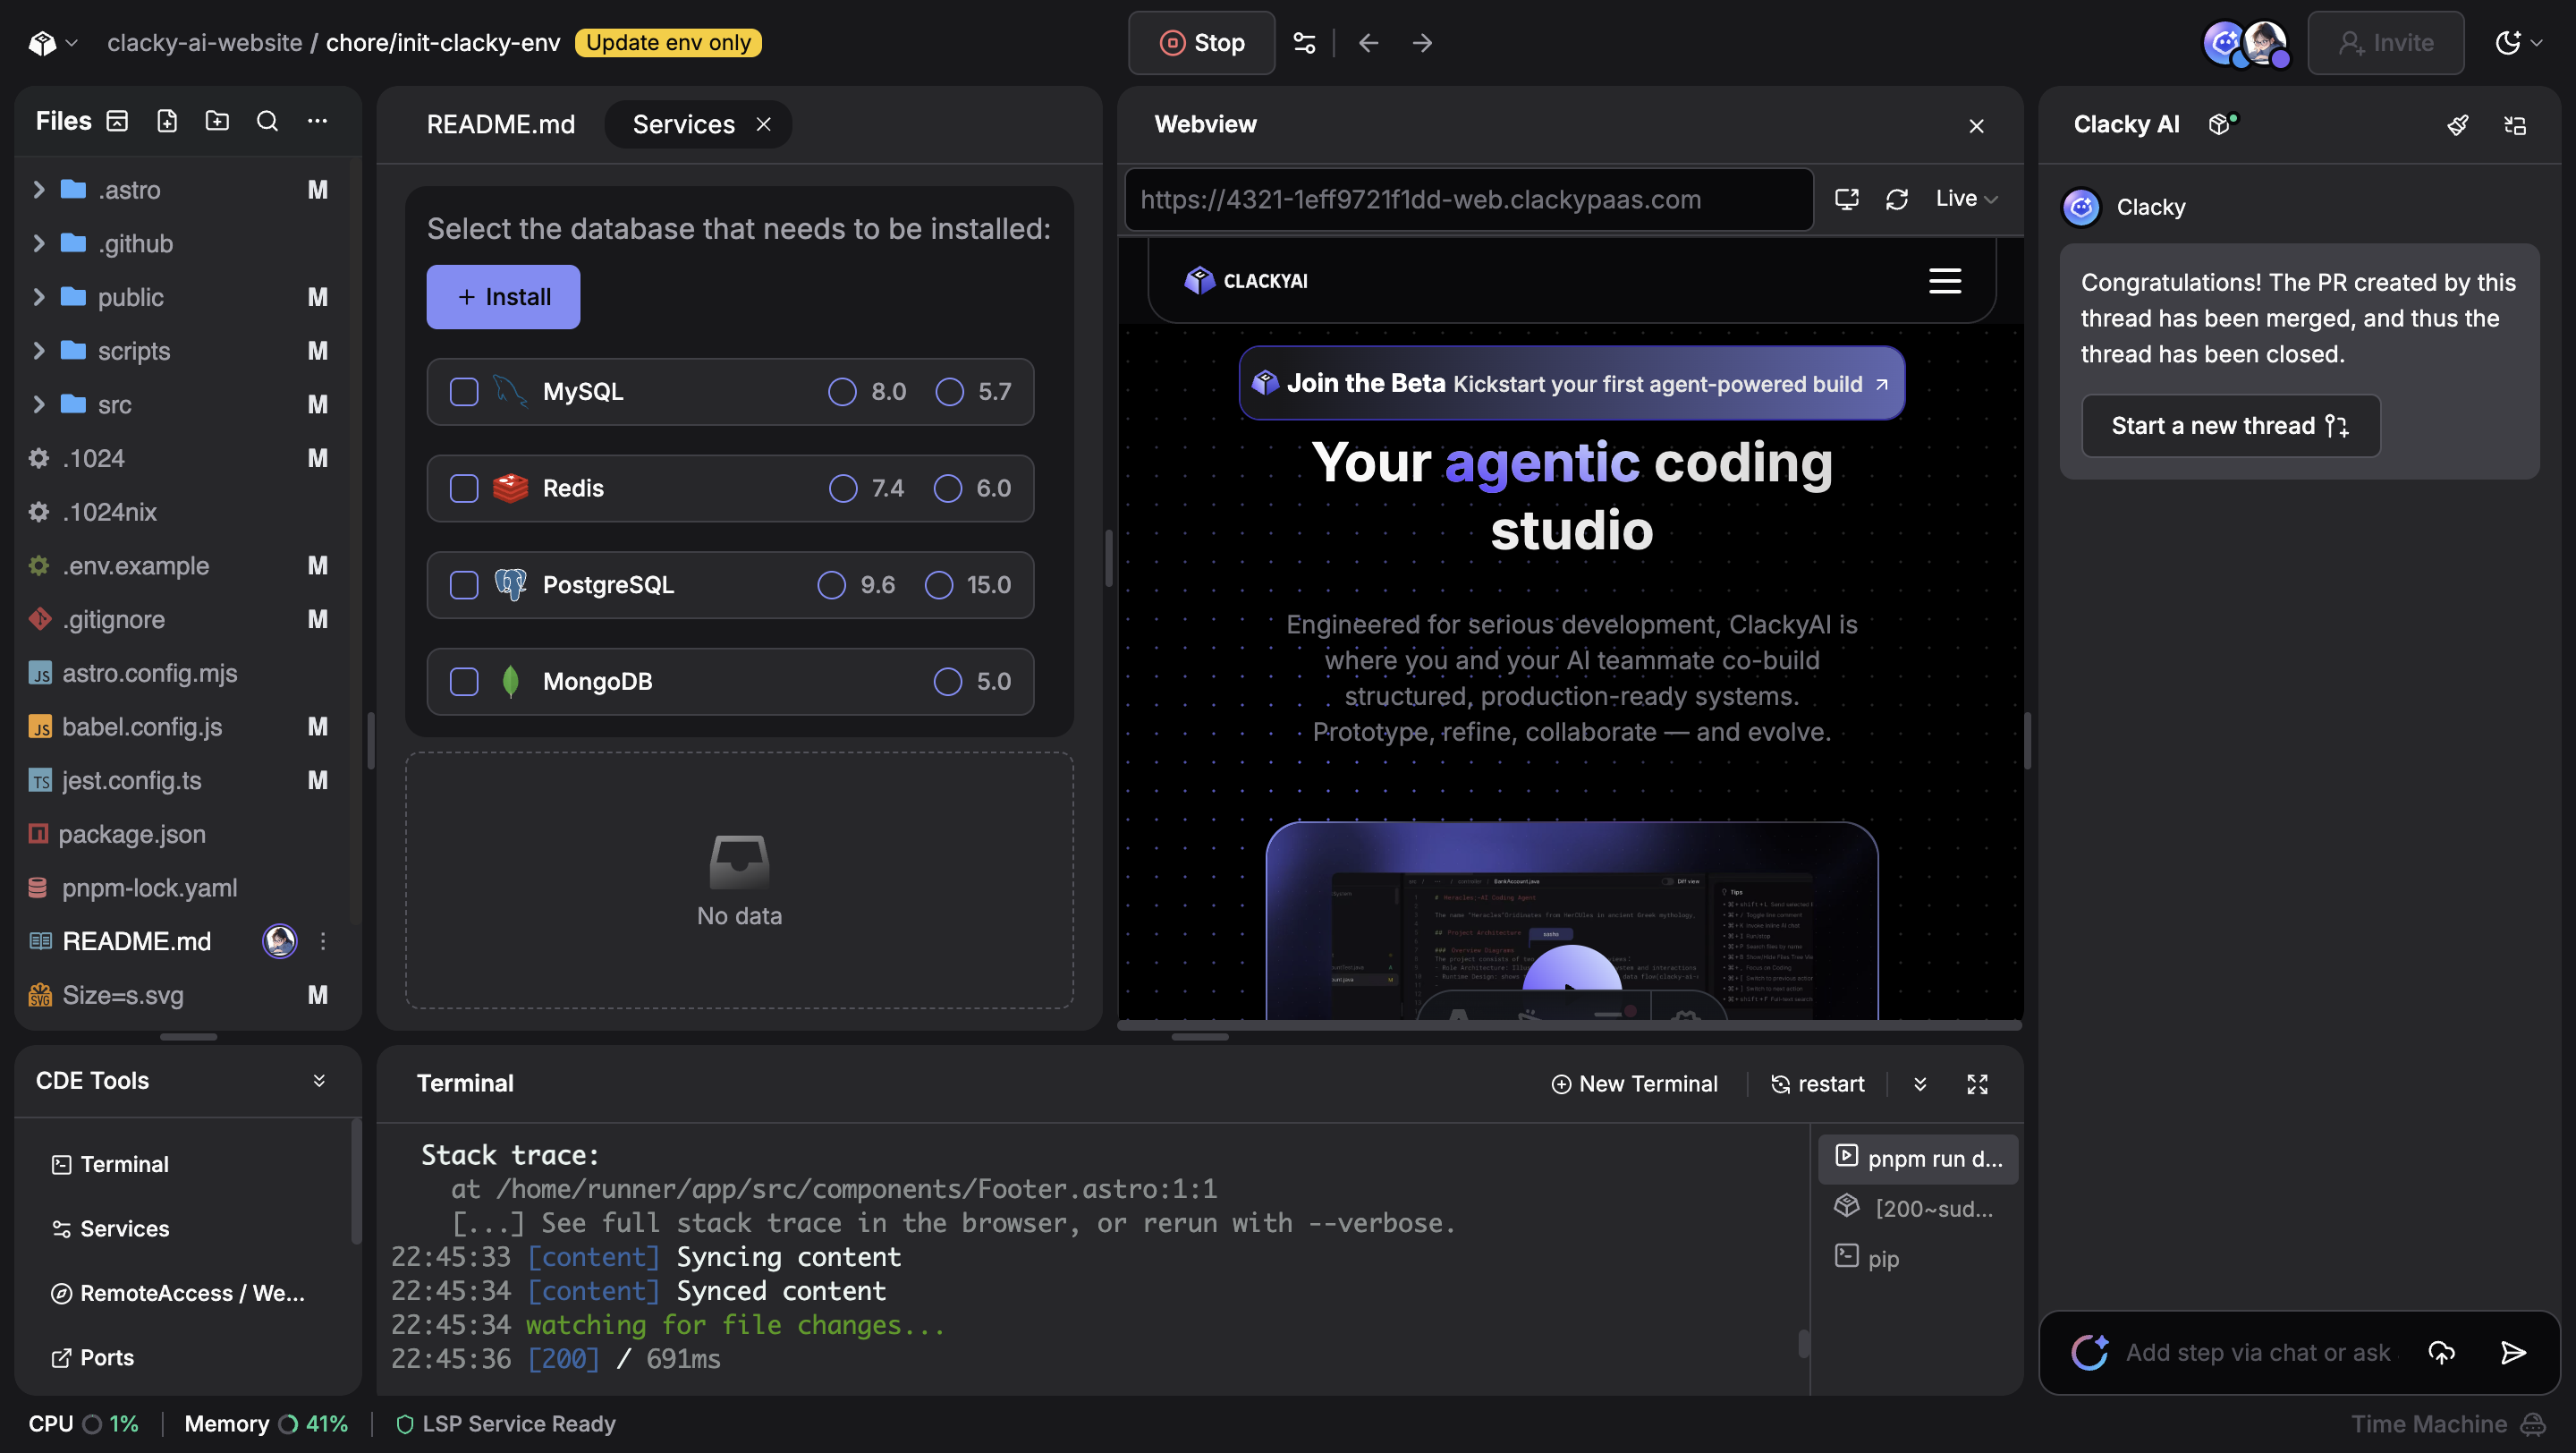Open RemoteAccess / We... in CDE Tools
The width and height of the screenshot is (2576, 1453).
[x=178, y=1293]
